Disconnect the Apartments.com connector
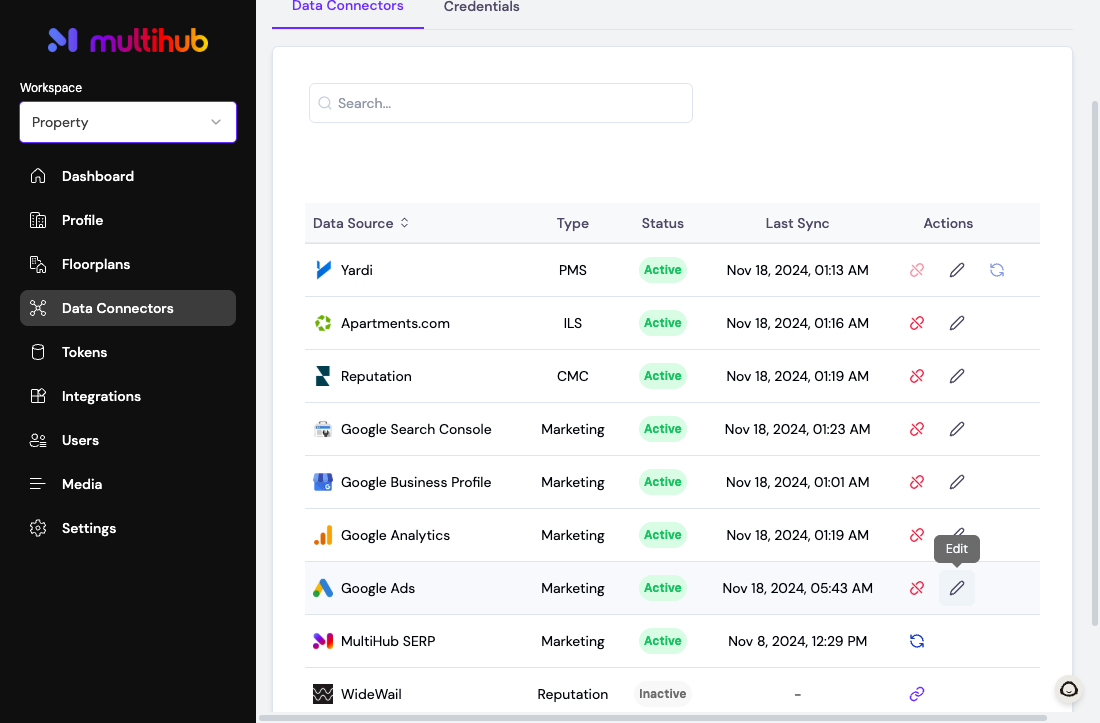 pos(916,323)
